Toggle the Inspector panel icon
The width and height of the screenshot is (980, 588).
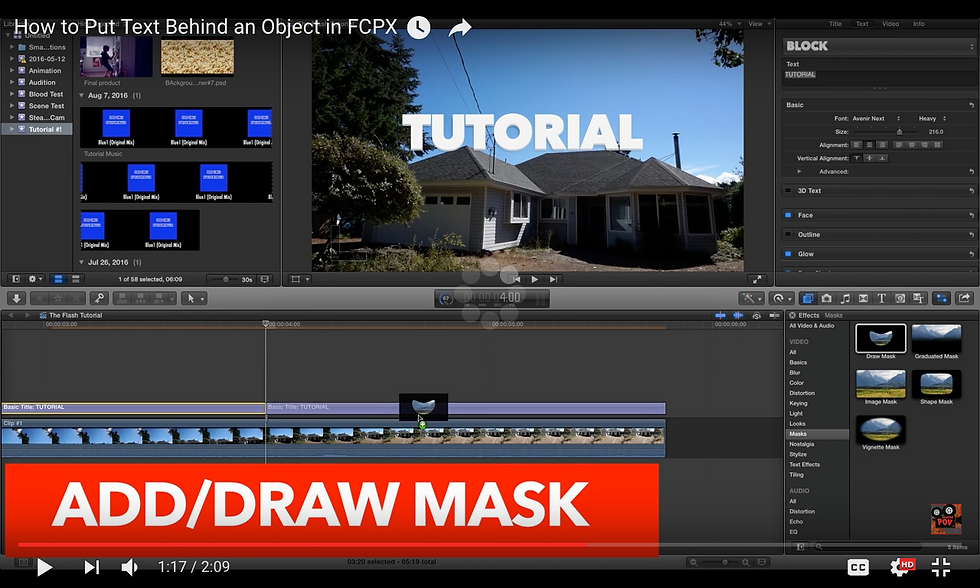(x=941, y=299)
